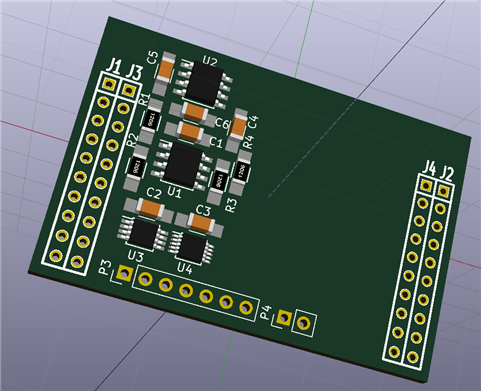This screenshot has height=391, width=481.
Task: Select the U4 IC near C3
Action: pos(191,247)
